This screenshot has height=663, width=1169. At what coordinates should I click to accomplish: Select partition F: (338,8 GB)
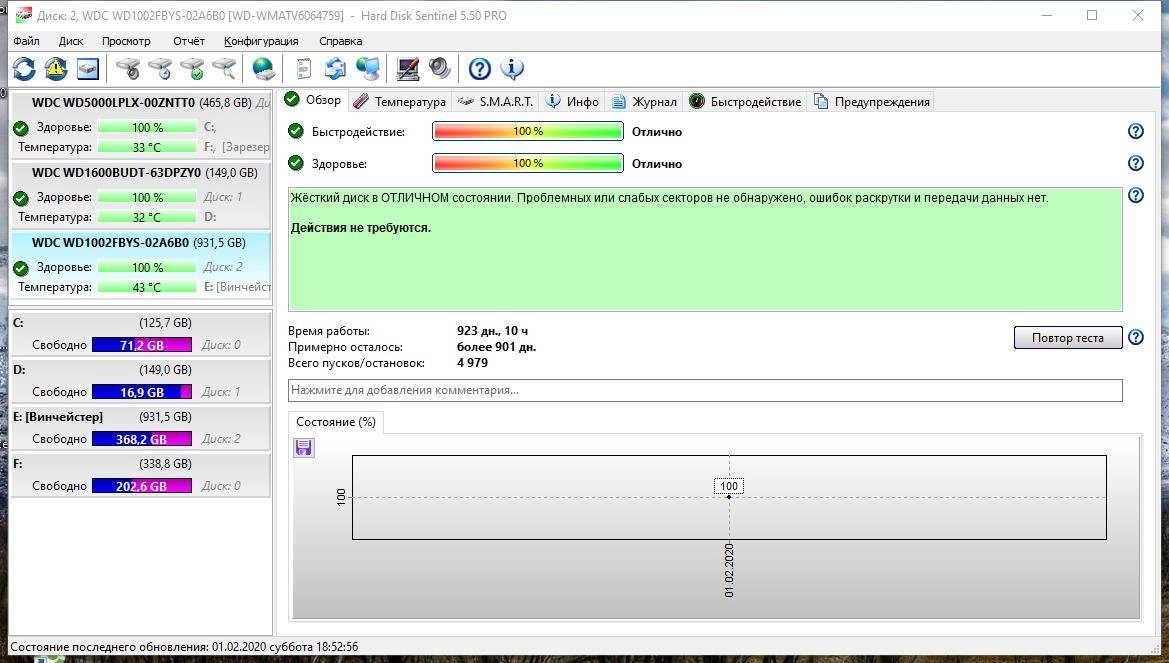pos(141,474)
